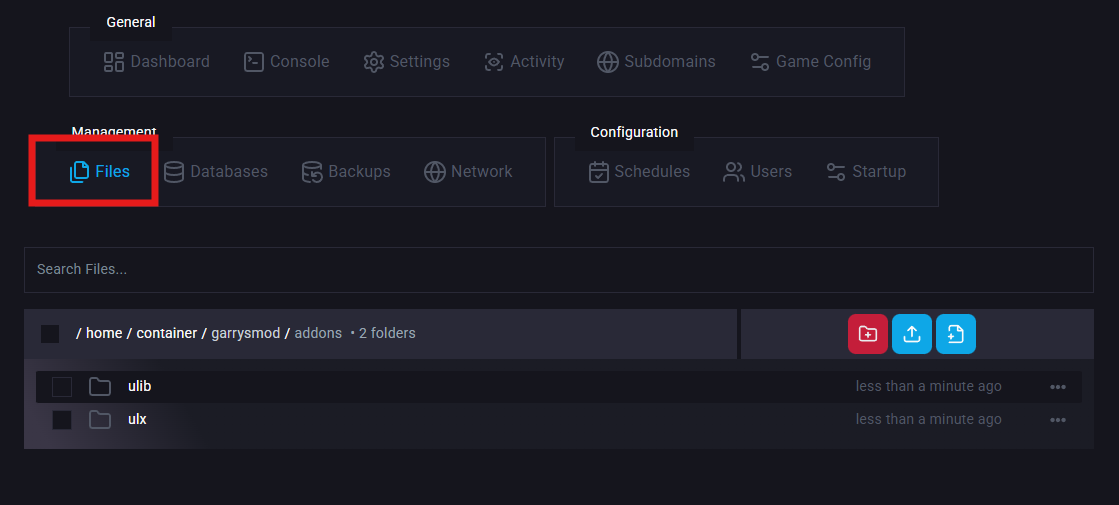Screen dimensions: 1119x505
Task: Click the ulib folder icon
Action: pyautogui.click(x=99, y=387)
